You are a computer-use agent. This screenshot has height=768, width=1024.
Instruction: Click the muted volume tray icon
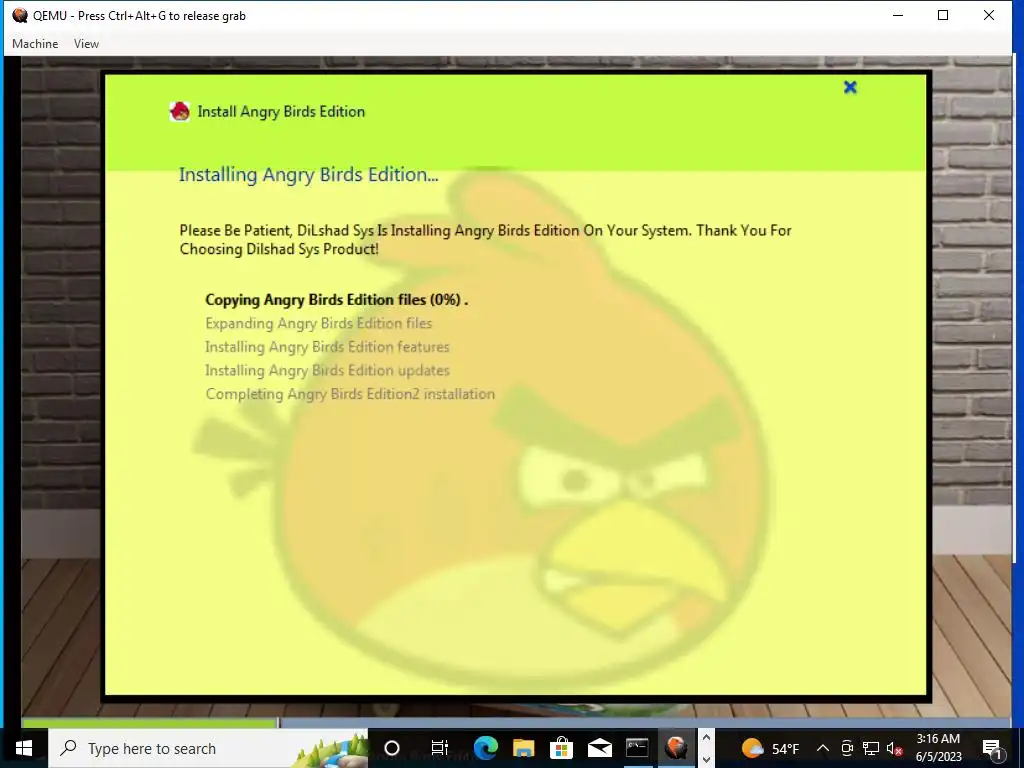(894, 748)
